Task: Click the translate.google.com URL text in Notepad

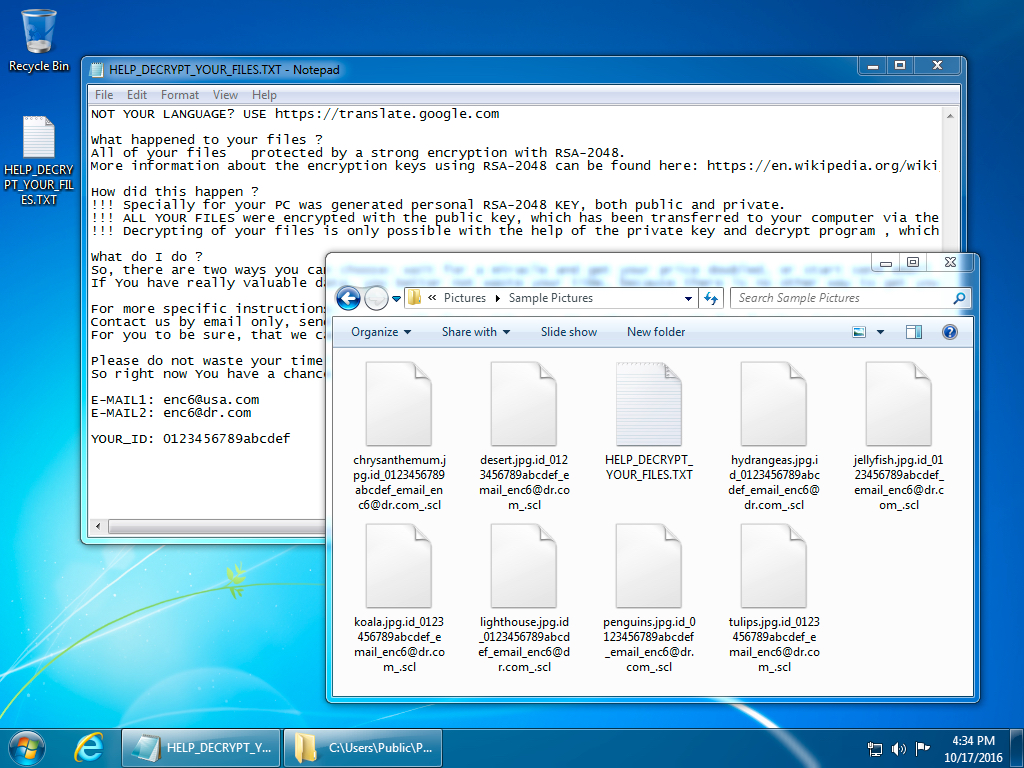Action: pyautogui.click(x=387, y=114)
